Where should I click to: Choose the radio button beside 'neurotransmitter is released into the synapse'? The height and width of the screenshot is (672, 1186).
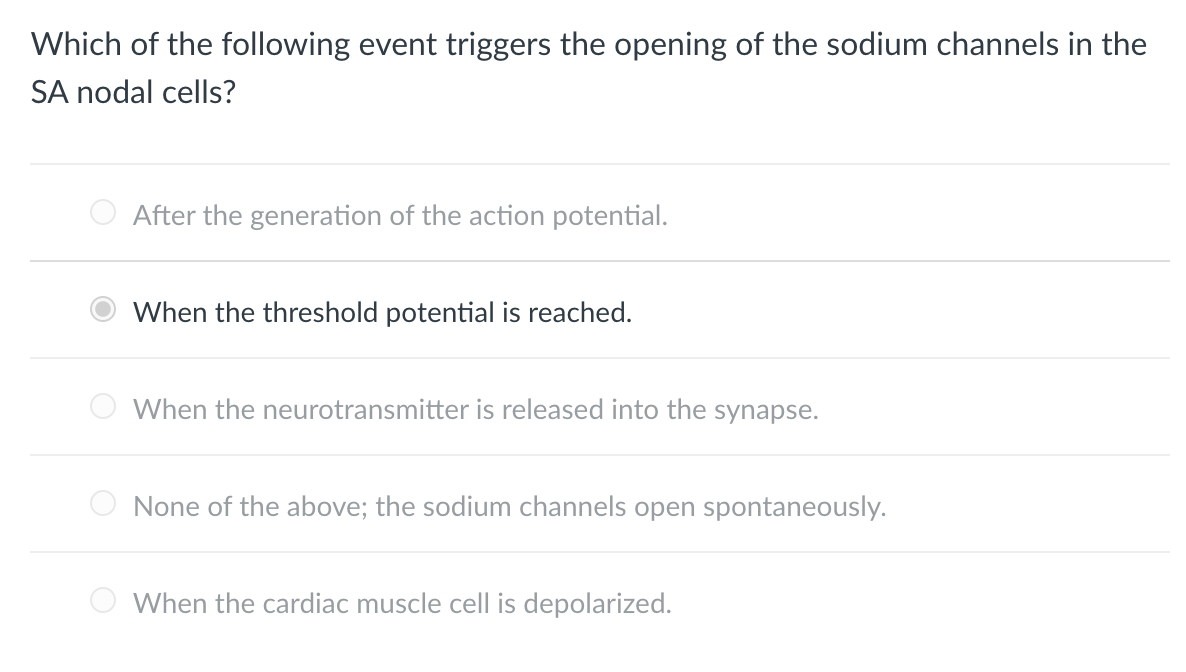103,406
